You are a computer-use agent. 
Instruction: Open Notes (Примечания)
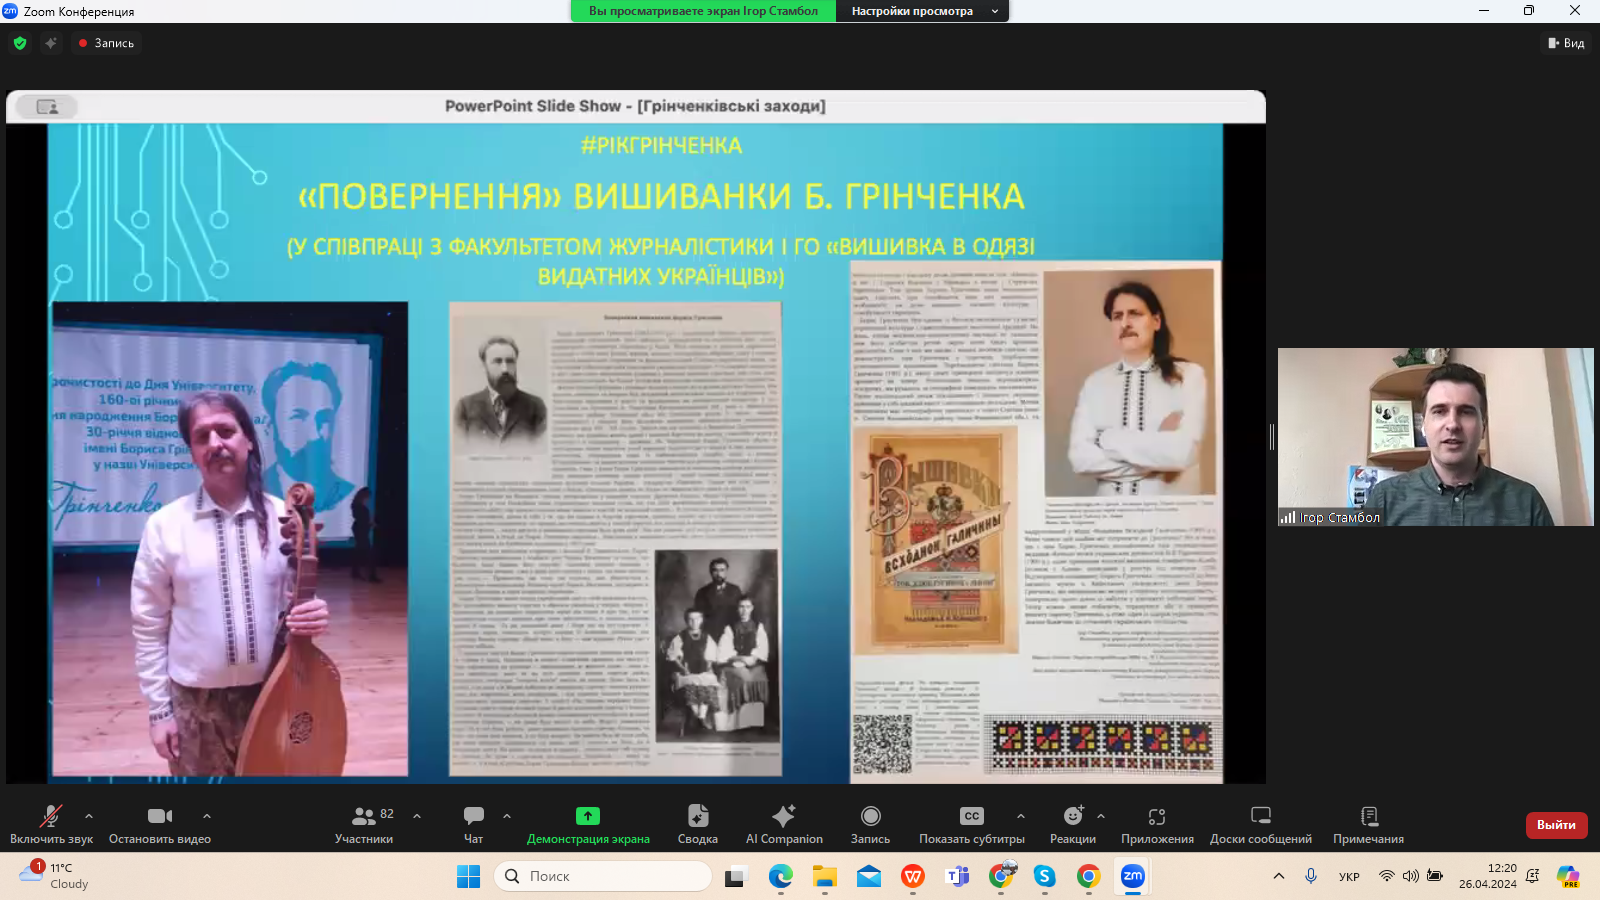click(x=1368, y=824)
